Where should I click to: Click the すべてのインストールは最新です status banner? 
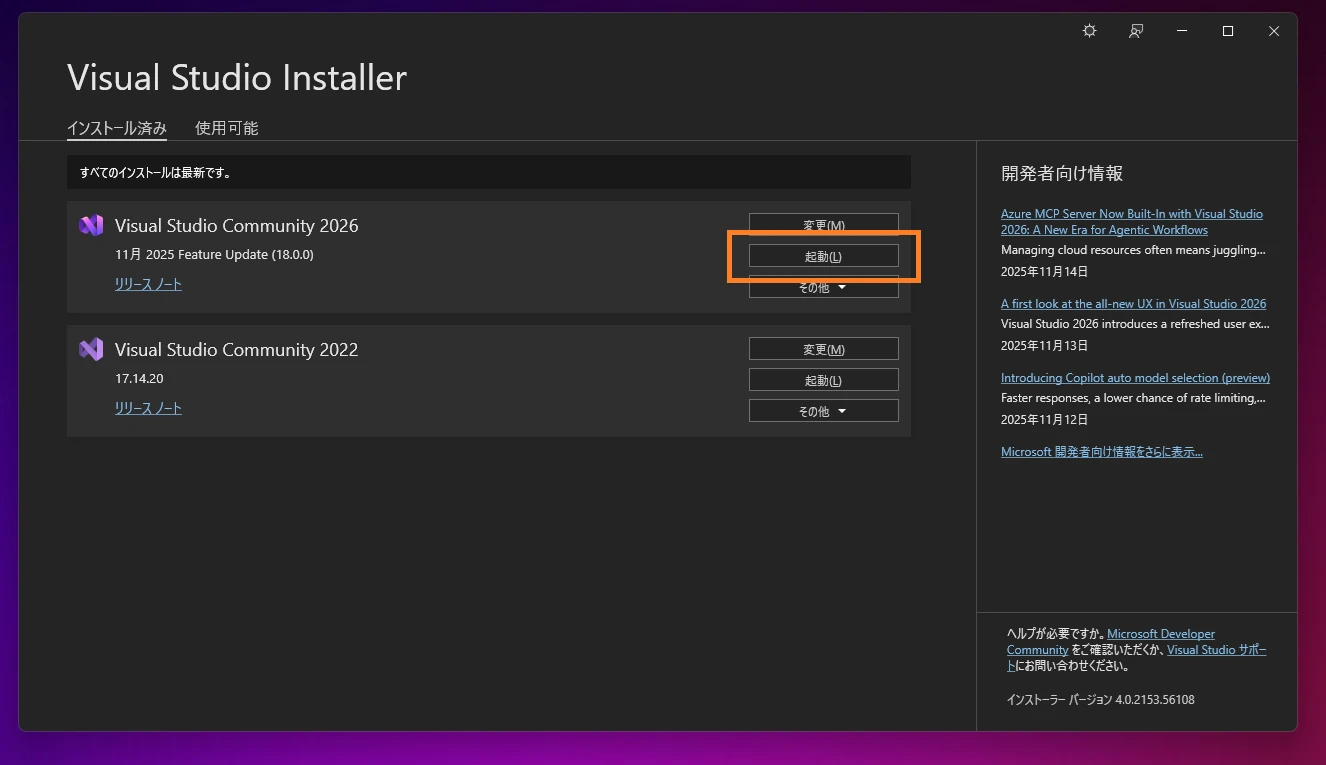[x=488, y=172]
